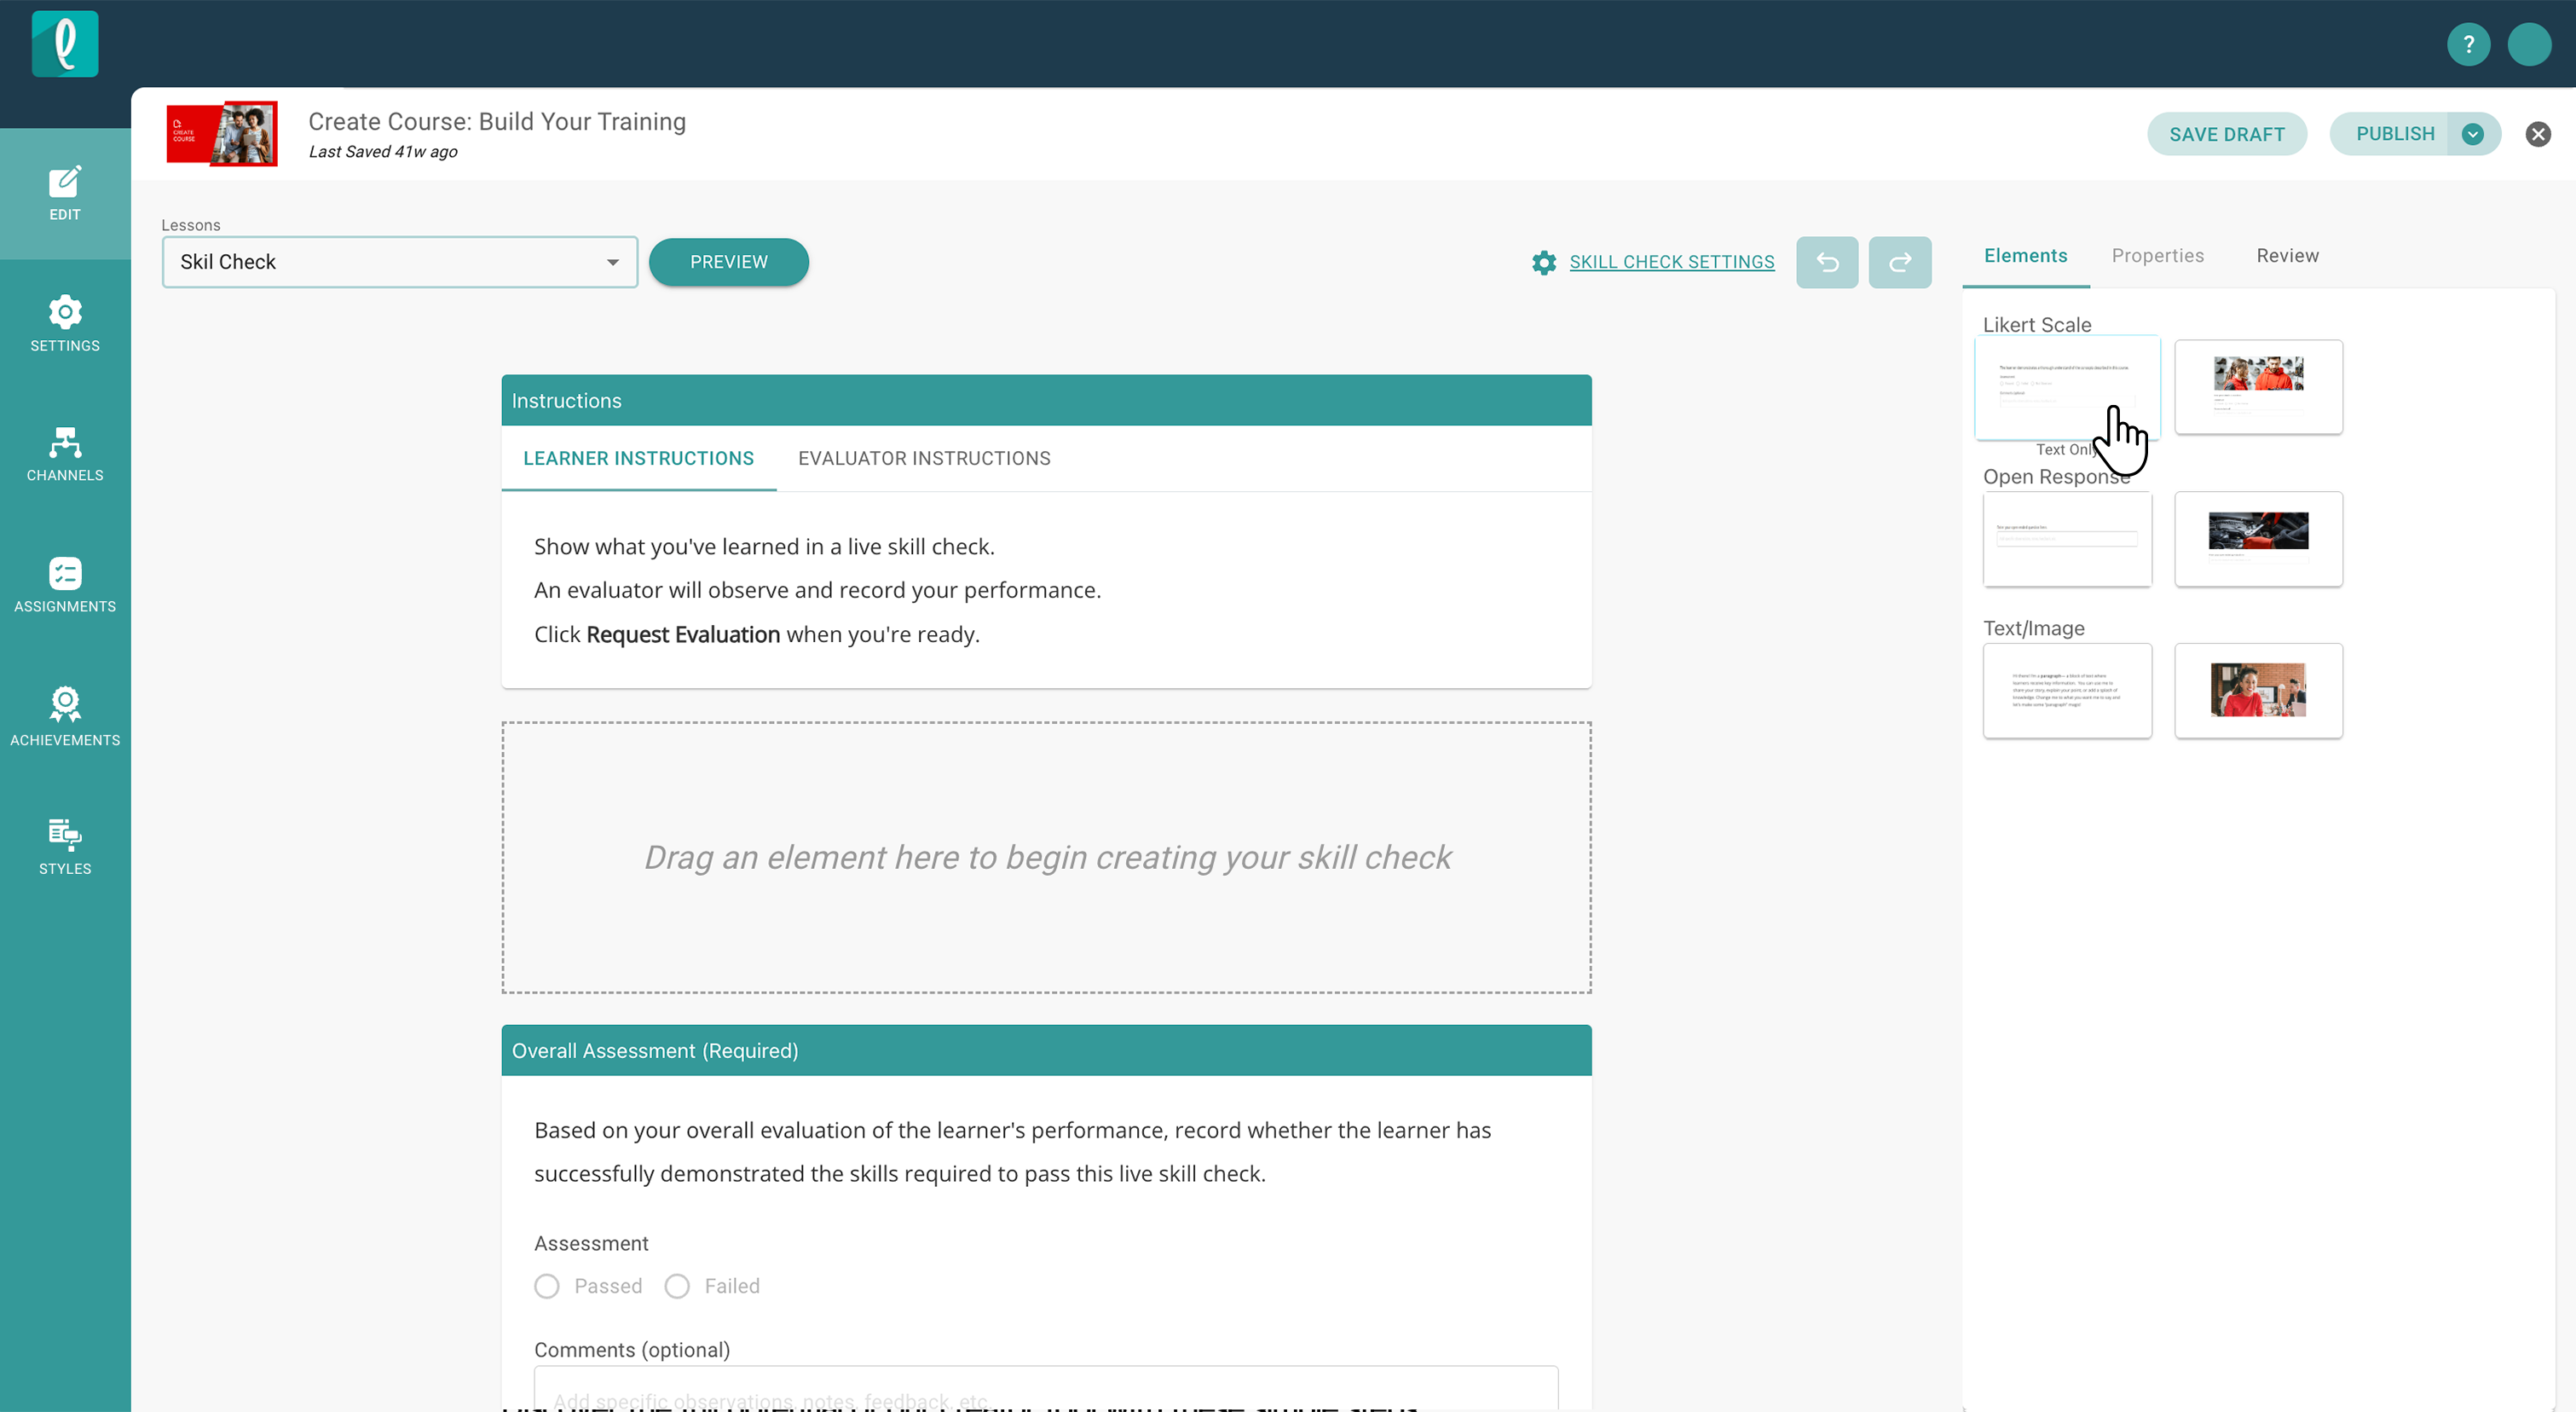Open the Settings gear in sidebar
The image size is (2576, 1412).
pos(65,323)
